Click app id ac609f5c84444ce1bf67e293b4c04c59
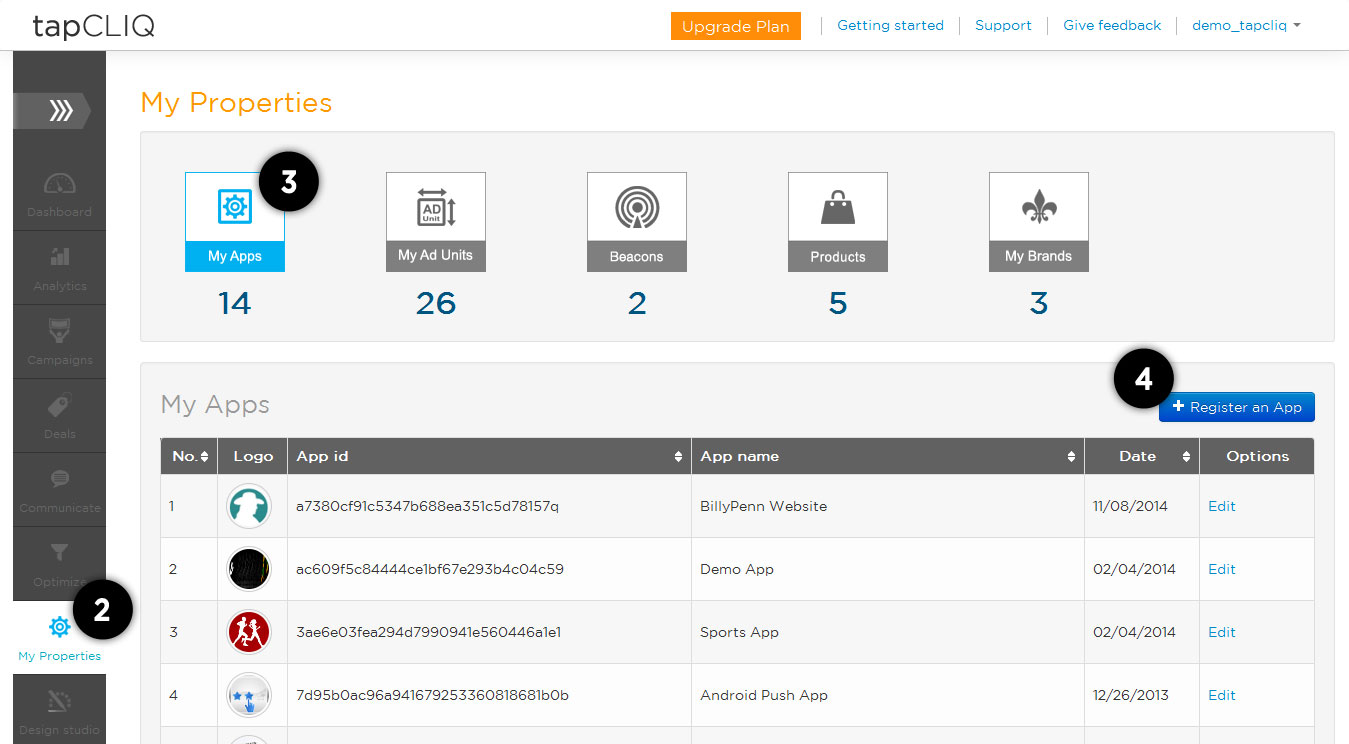This screenshot has height=744, width=1349. click(430, 569)
